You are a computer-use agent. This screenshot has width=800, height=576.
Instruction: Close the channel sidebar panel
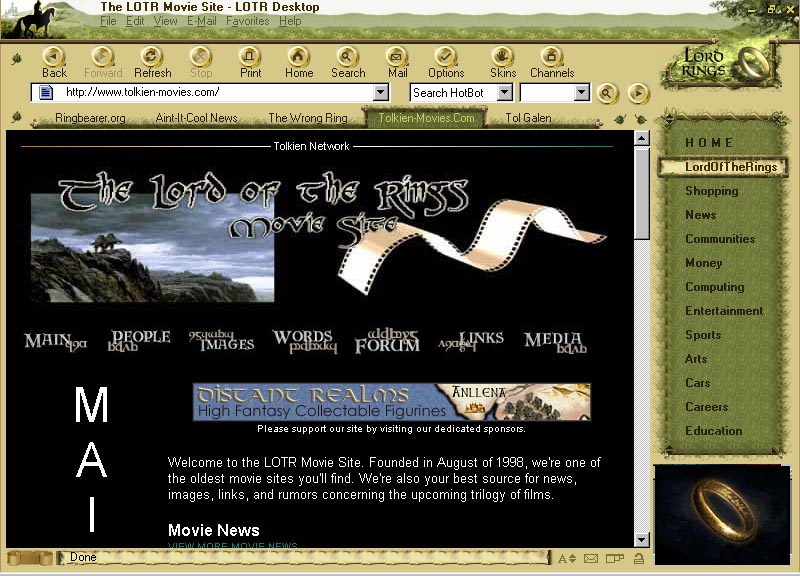tap(777, 119)
